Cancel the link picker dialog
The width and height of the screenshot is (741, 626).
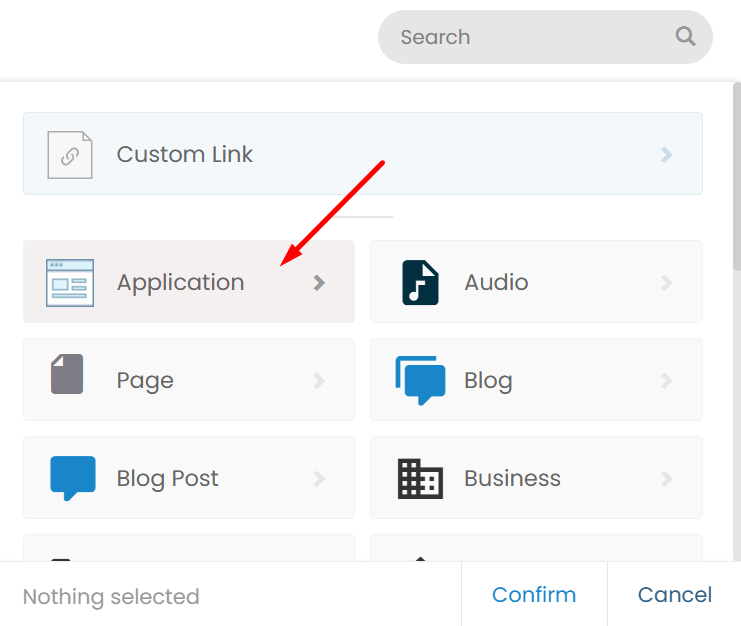[x=674, y=594]
